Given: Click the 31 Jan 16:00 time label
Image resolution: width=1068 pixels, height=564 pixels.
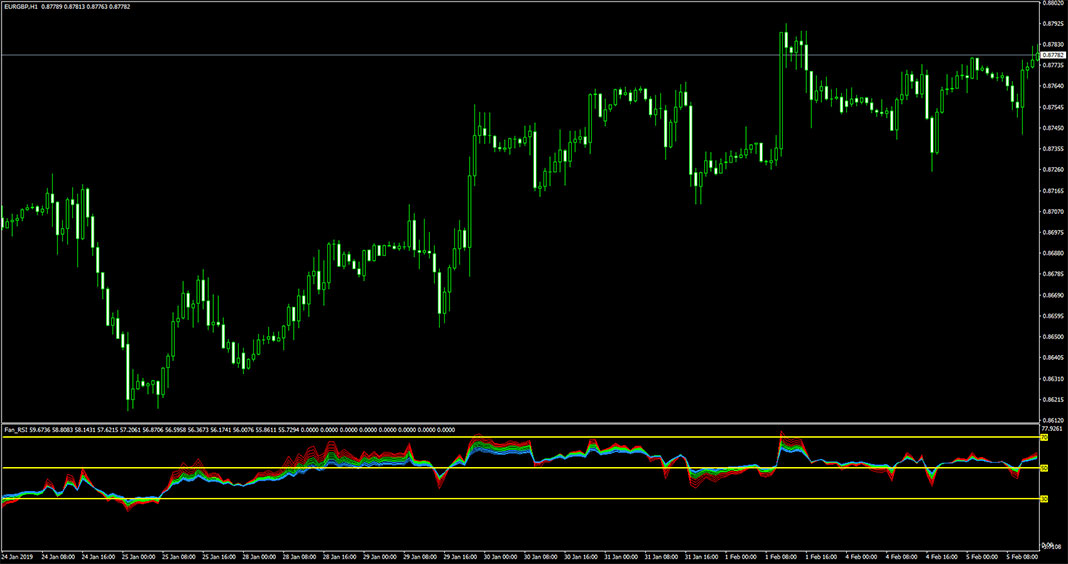Looking at the screenshot, I should coord(700,556).
